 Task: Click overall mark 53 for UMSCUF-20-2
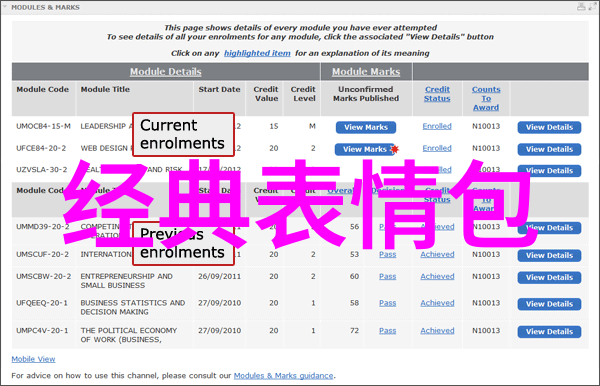coord(354,254)
